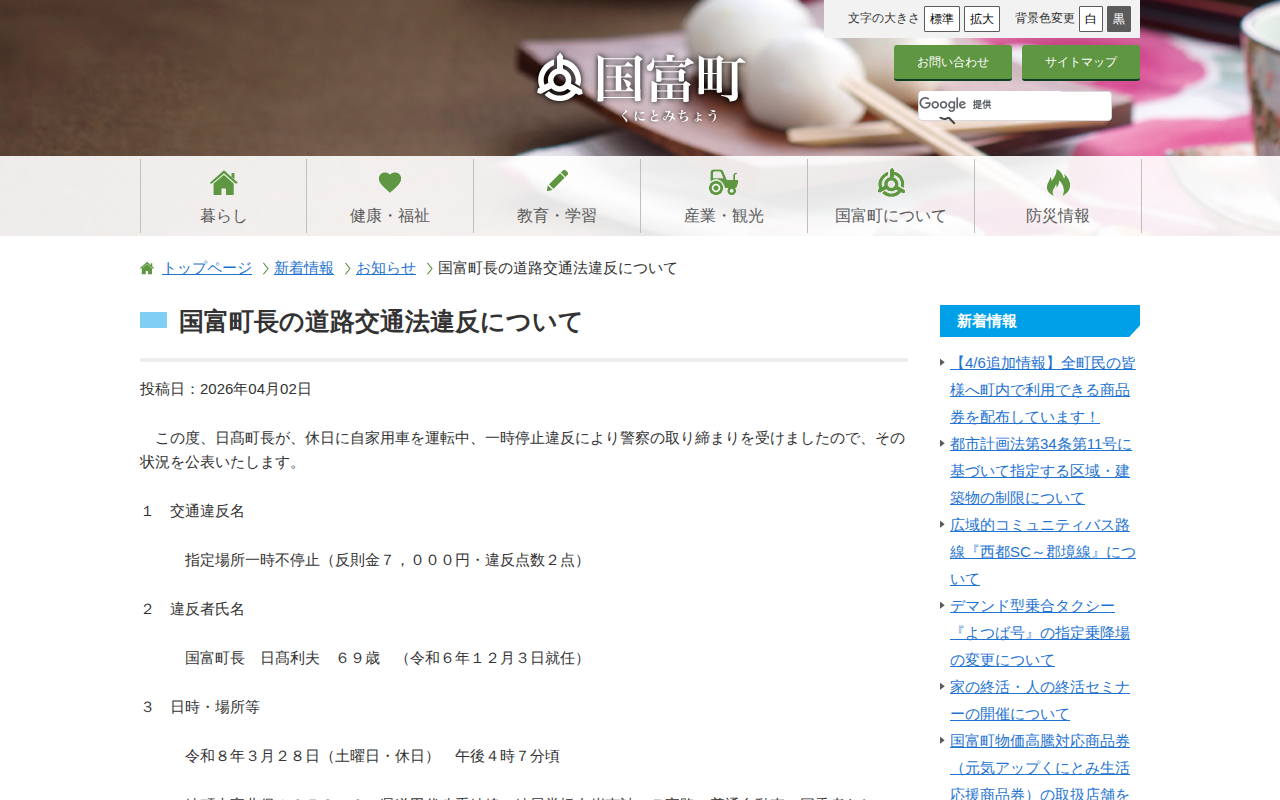
Task: Select the pencil icon for 教育・学習
Action: (556, 180)
